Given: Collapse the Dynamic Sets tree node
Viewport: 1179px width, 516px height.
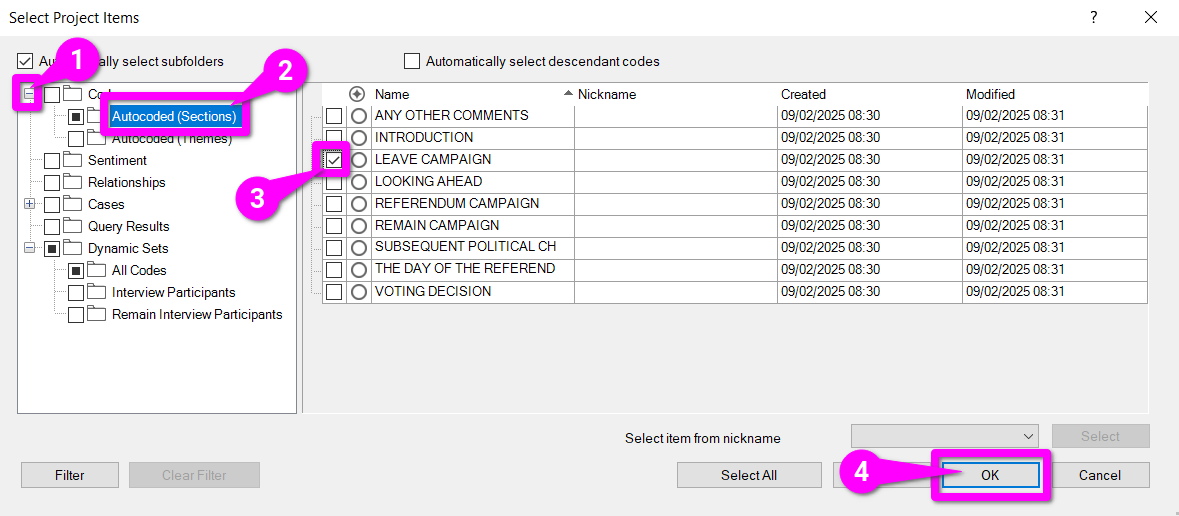Looking at the screenshot, I should tap(29, 248).
